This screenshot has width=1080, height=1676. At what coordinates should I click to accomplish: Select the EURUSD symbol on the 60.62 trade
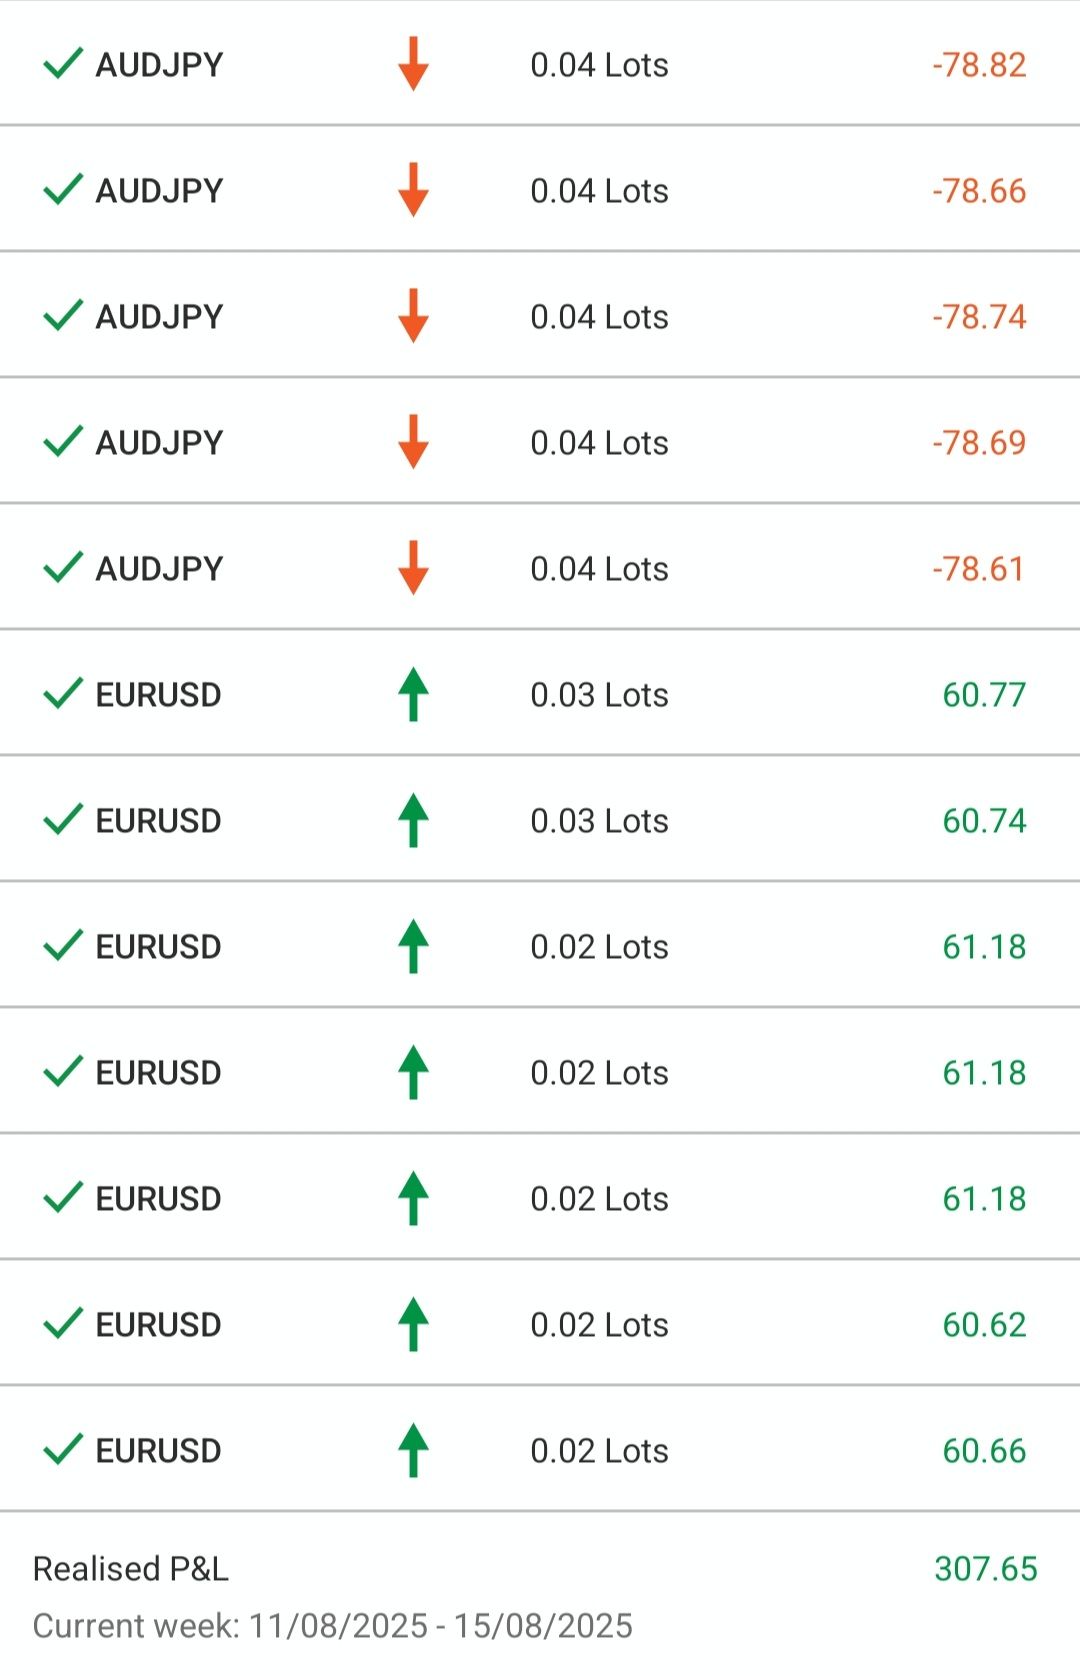(158, 1324)
